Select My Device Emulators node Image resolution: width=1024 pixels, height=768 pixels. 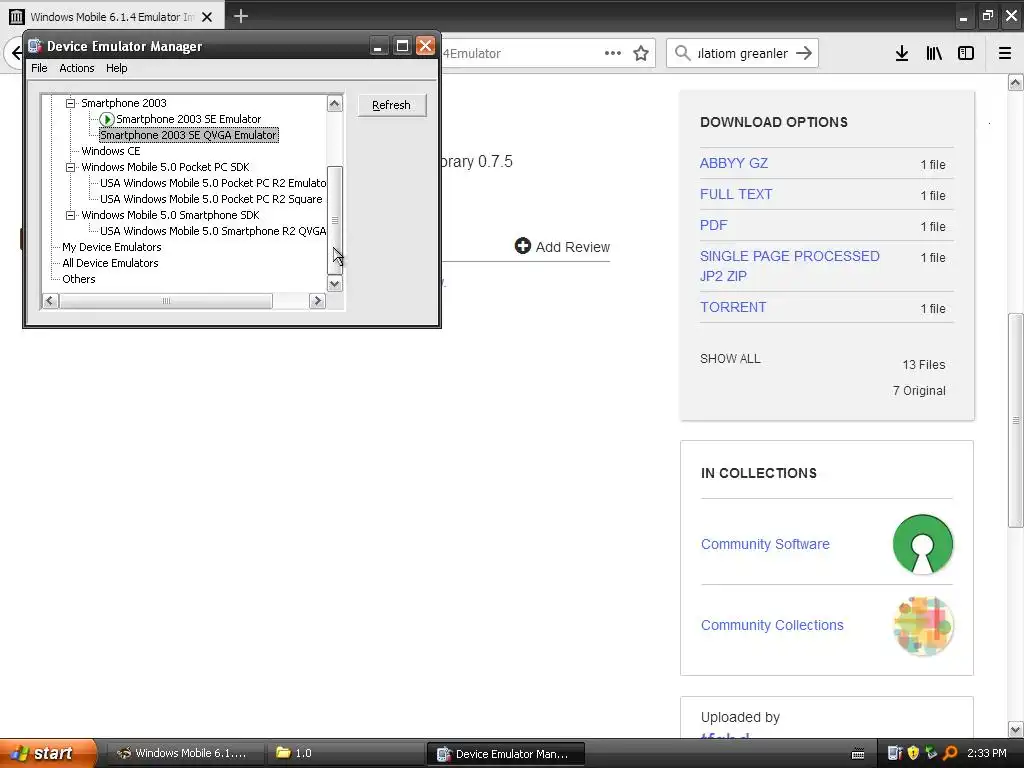point(112,247)
